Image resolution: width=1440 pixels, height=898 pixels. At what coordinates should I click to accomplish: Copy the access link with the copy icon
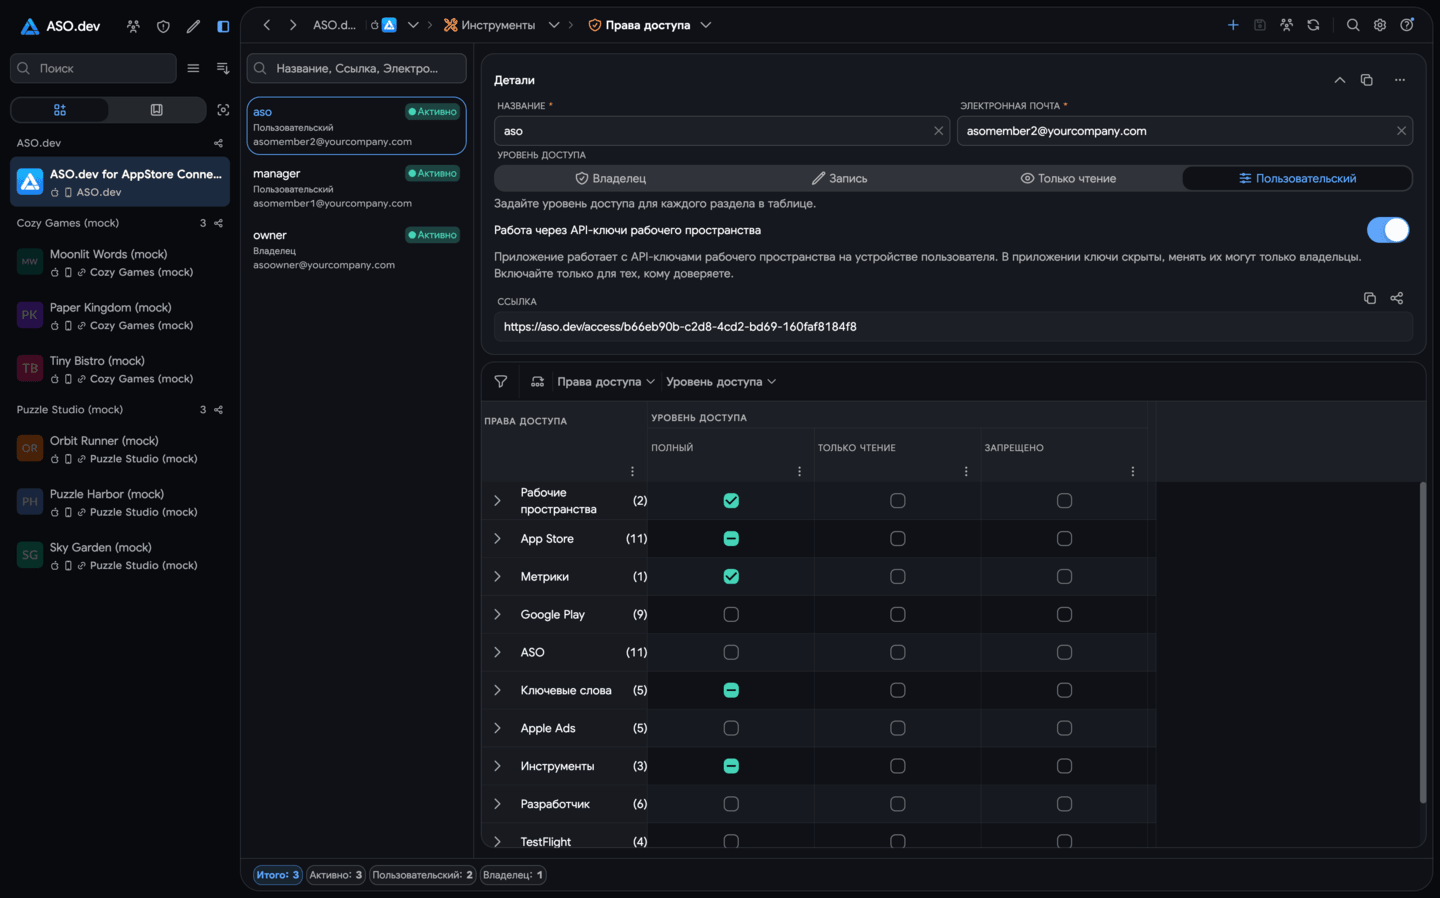(1370, 298)
